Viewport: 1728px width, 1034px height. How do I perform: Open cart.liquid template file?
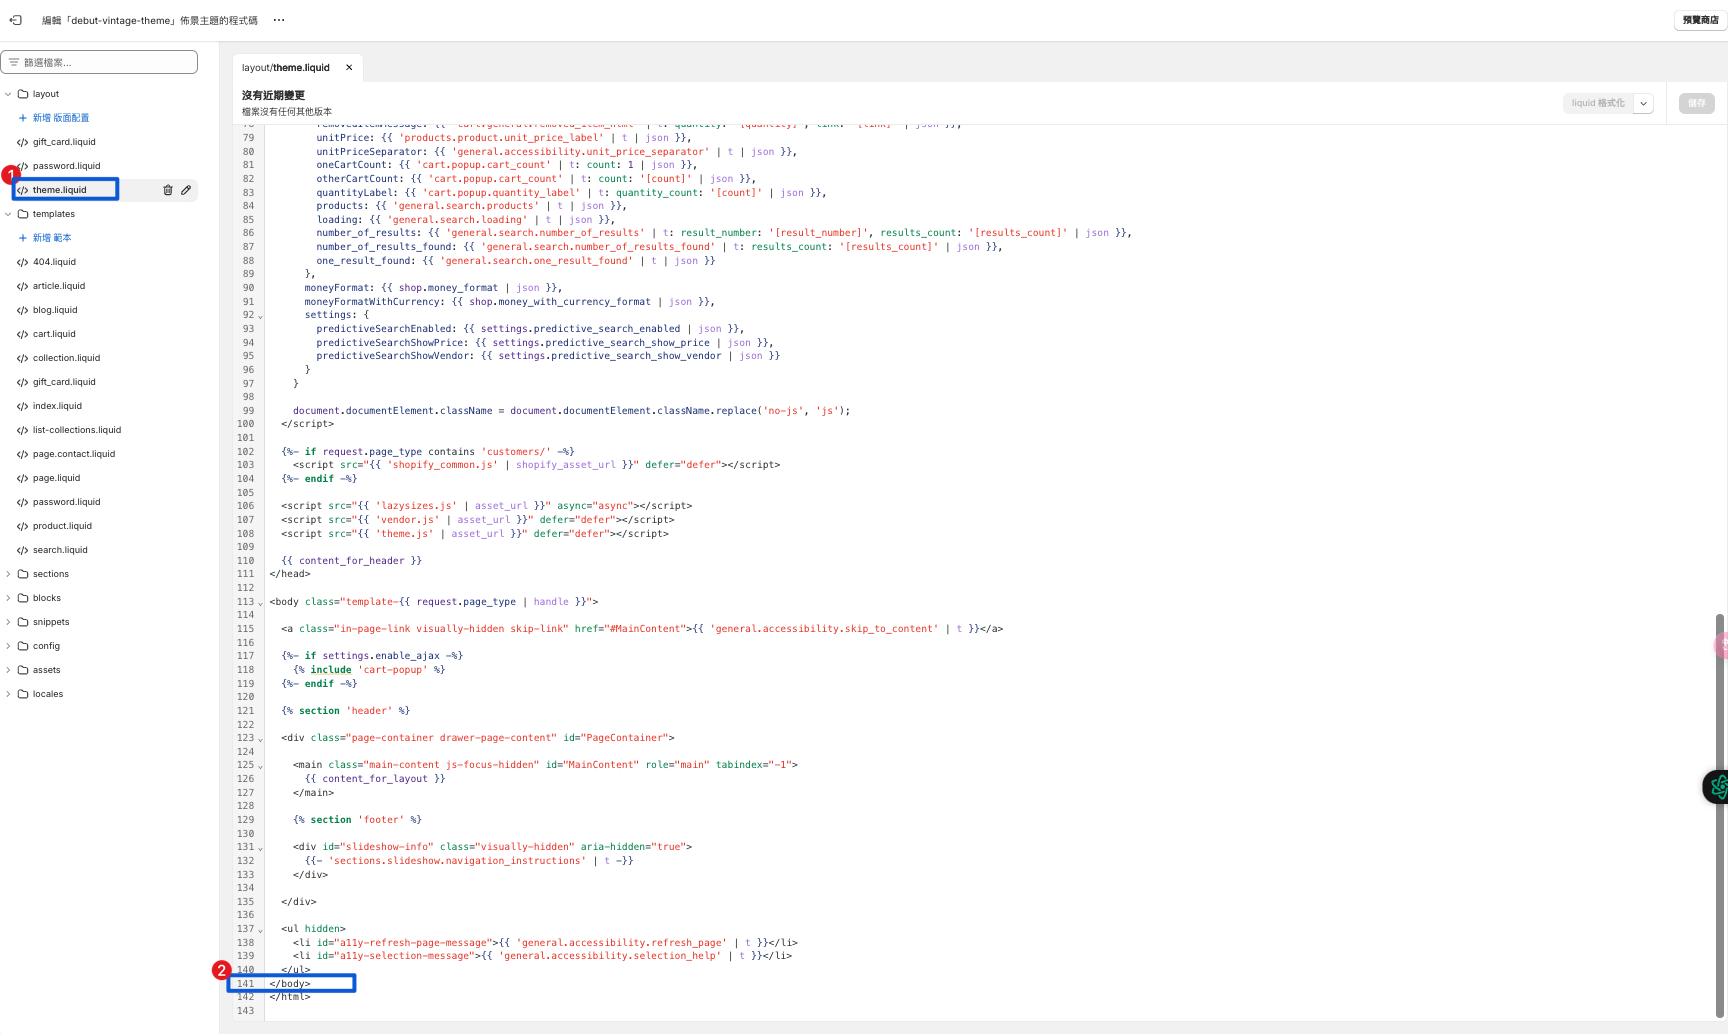coord(54,334)
